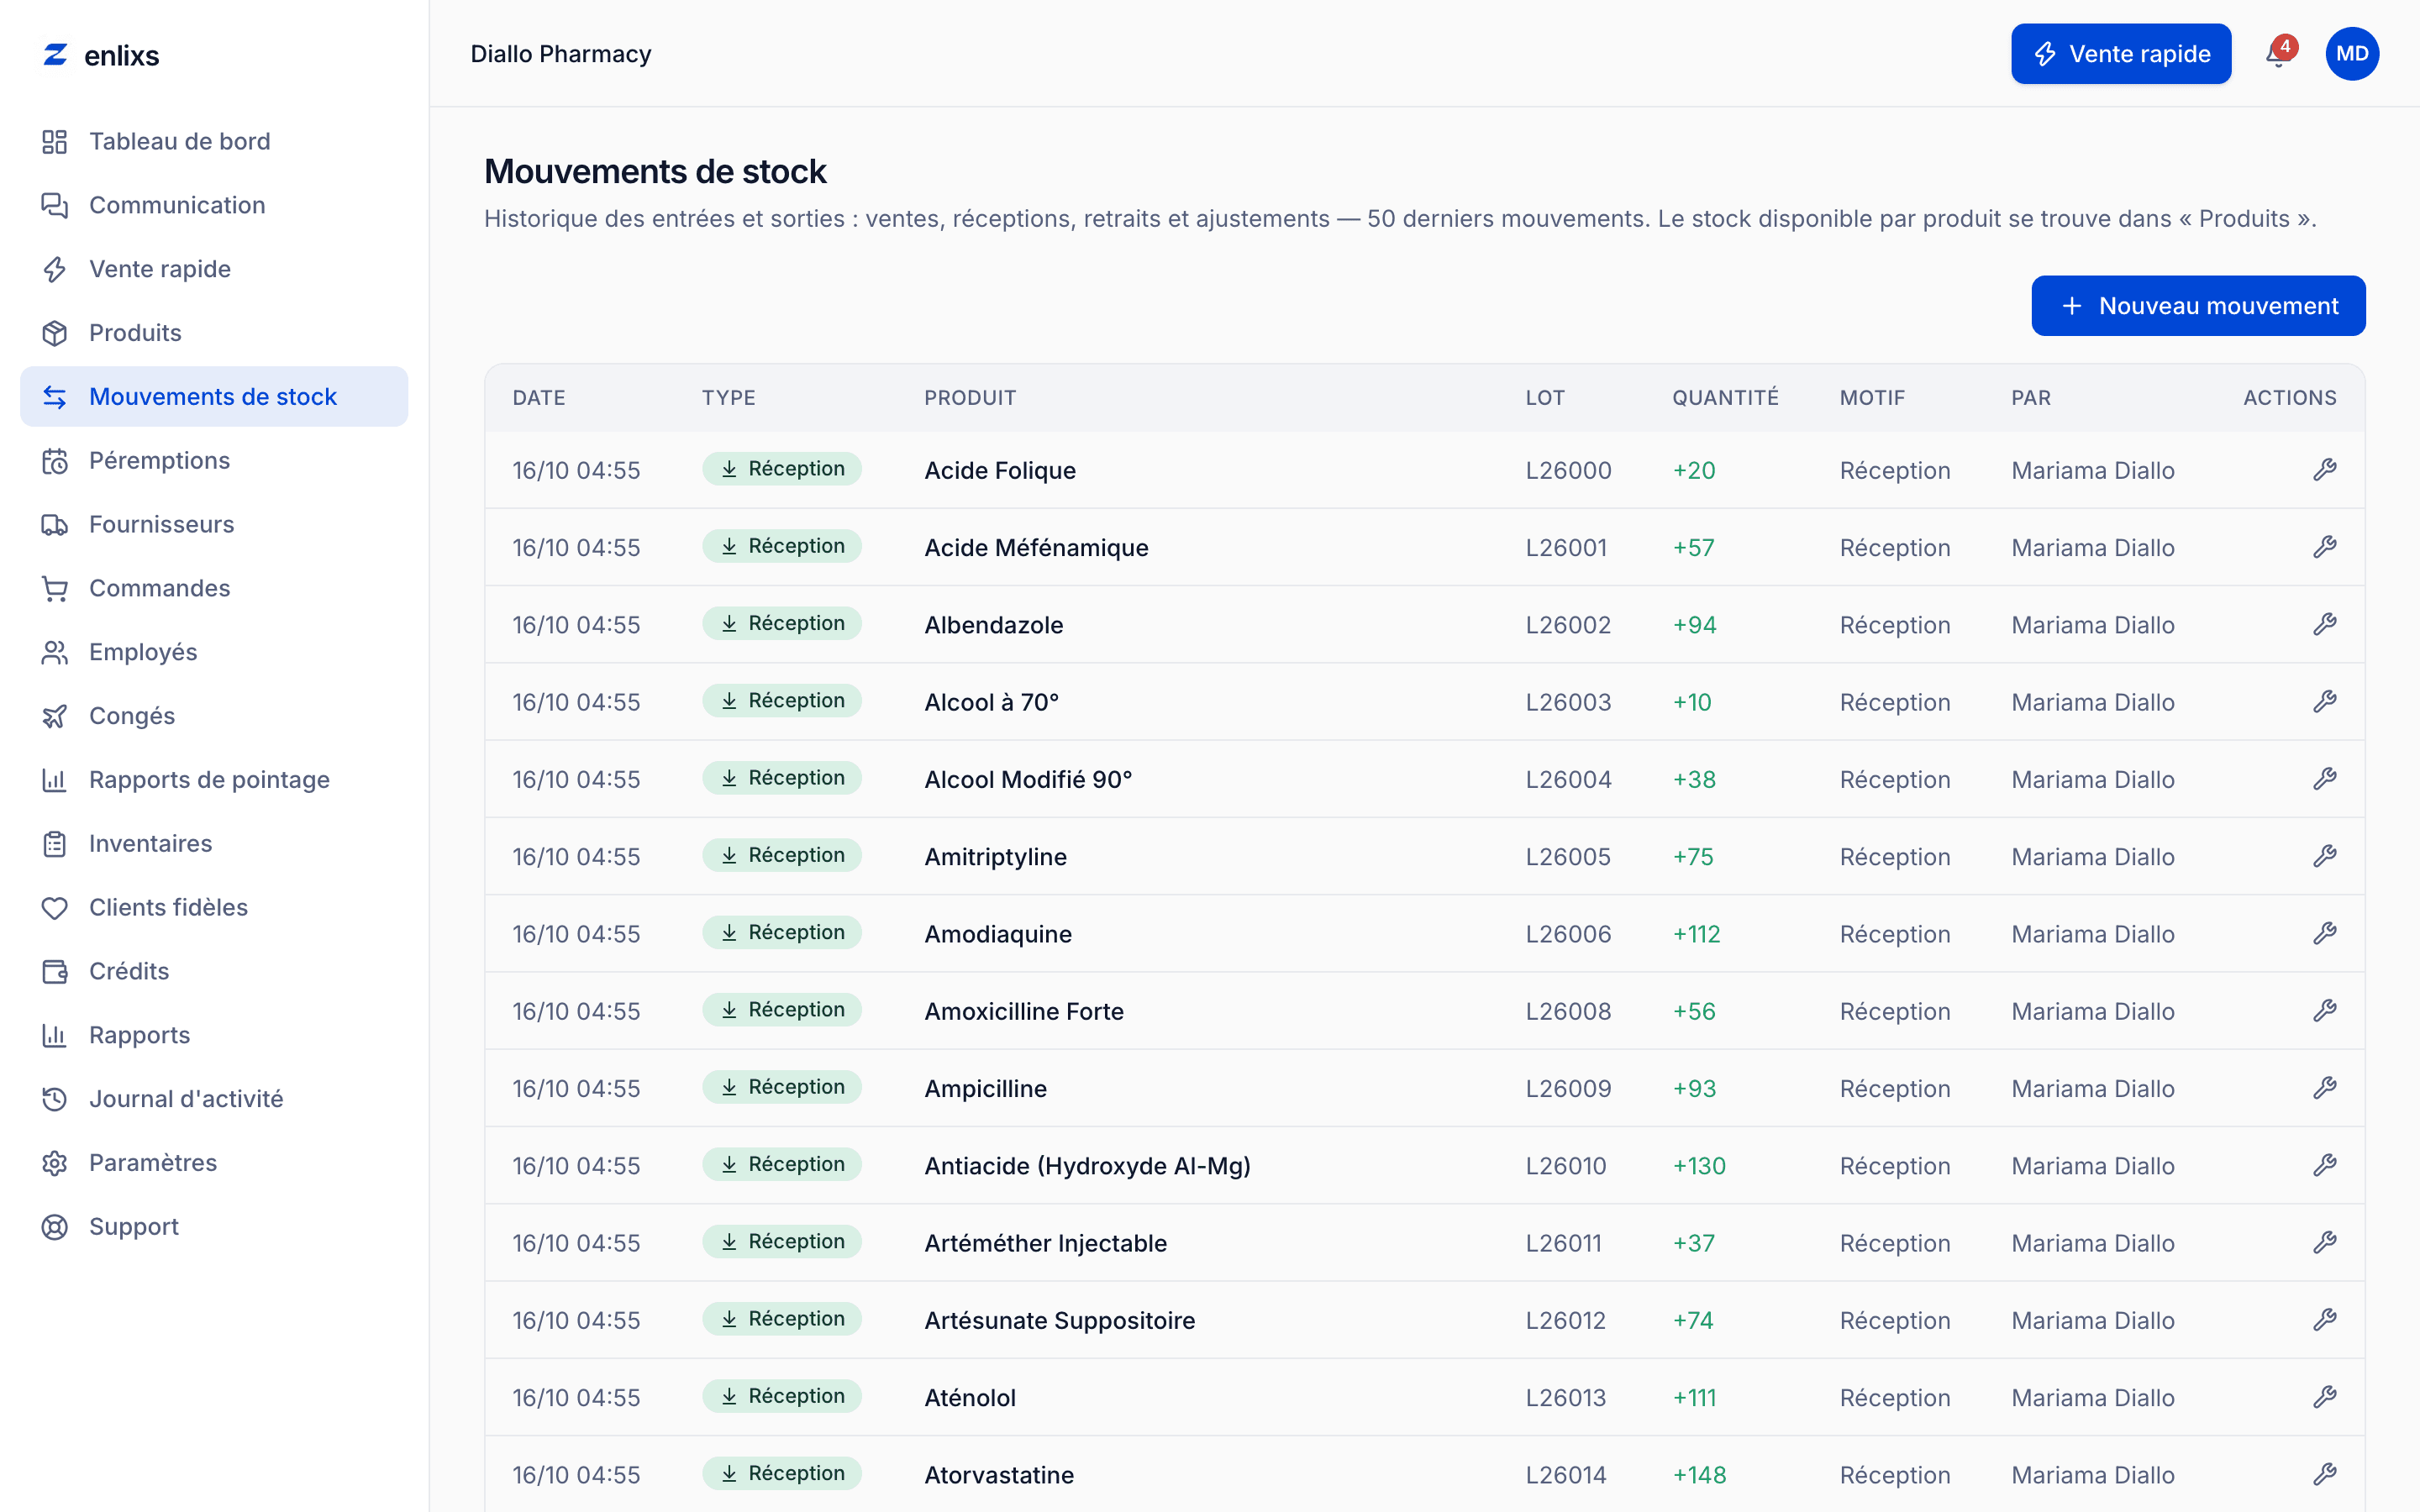Navigate to Produits page
This screenshot has height=1512, width=2420.
click(214, 333)
